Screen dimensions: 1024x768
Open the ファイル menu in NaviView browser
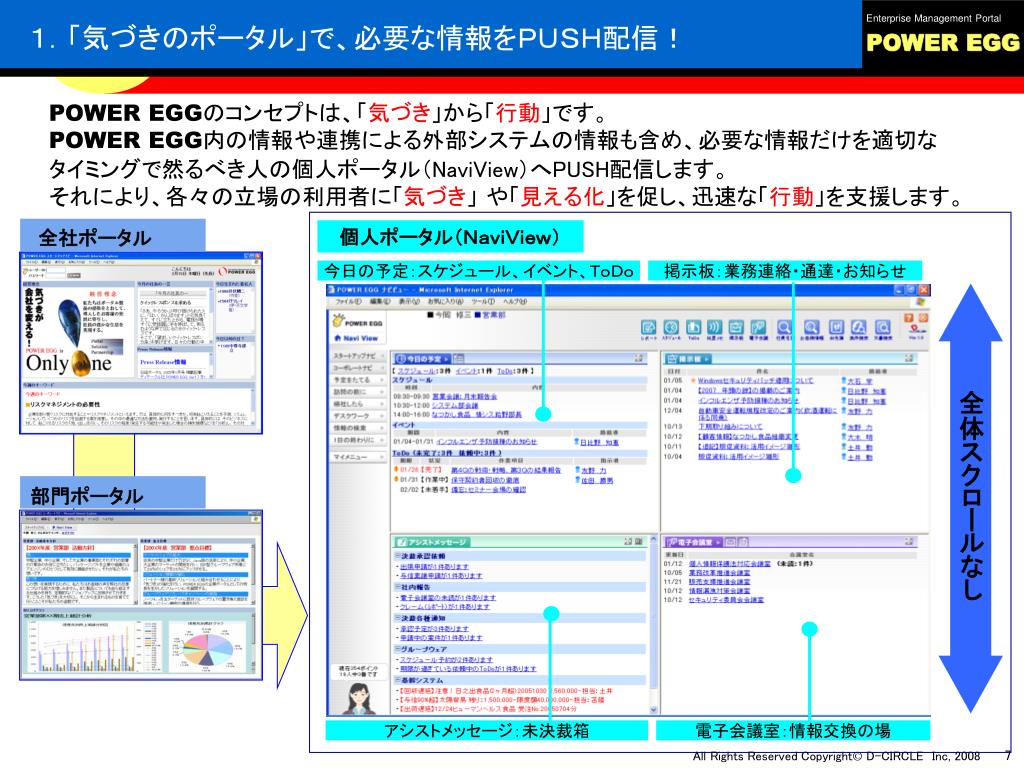coord(348,302)
